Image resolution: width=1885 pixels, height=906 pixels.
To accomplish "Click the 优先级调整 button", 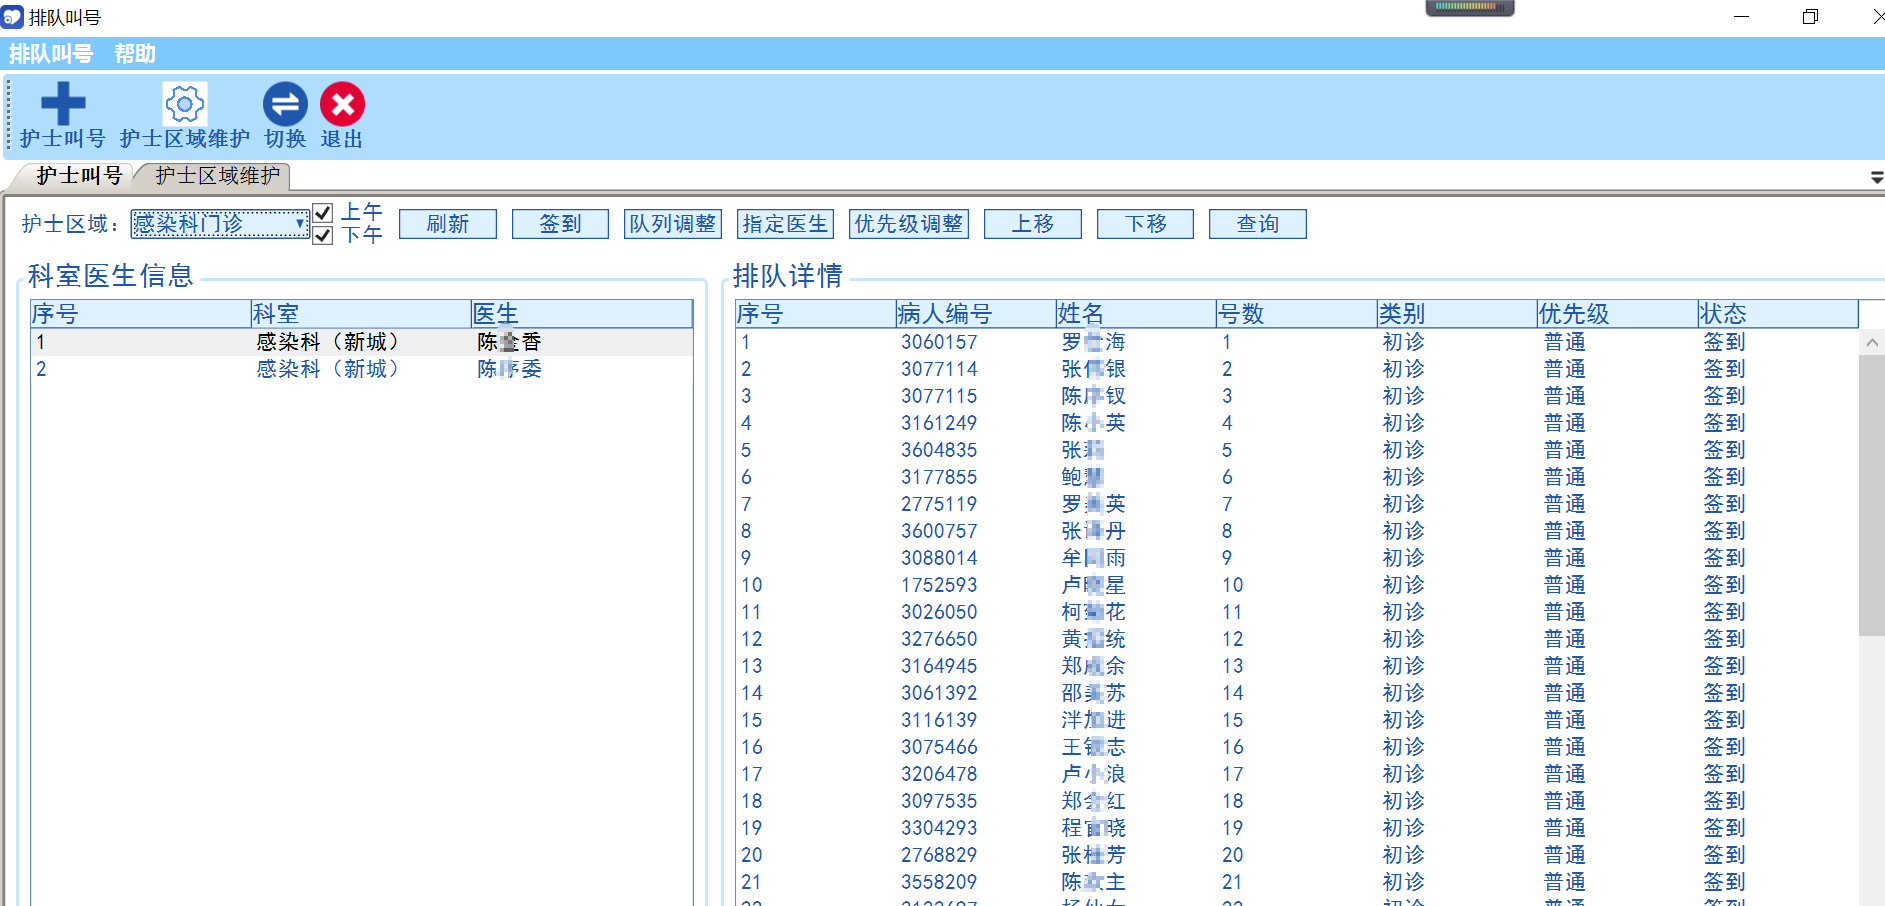I will [908, 224].
